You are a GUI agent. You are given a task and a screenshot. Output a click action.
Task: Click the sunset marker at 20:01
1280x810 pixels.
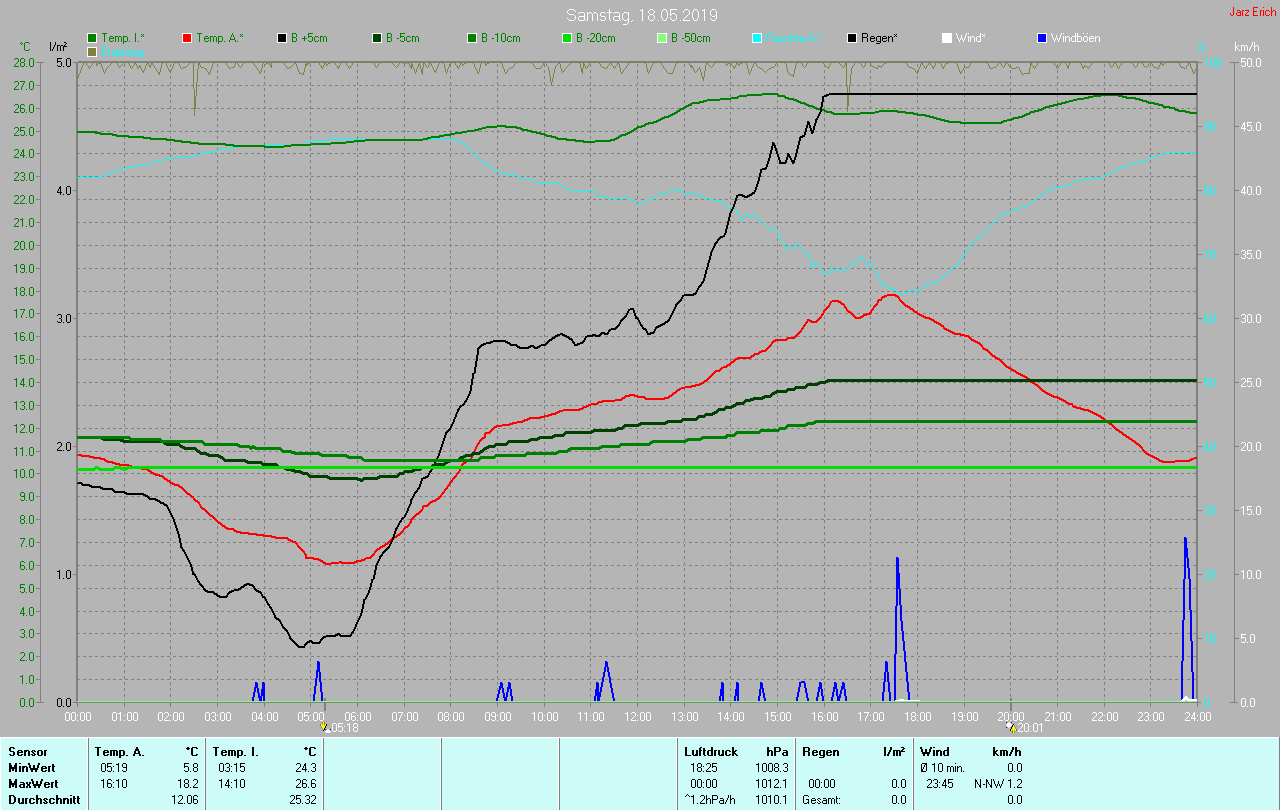1011,728
